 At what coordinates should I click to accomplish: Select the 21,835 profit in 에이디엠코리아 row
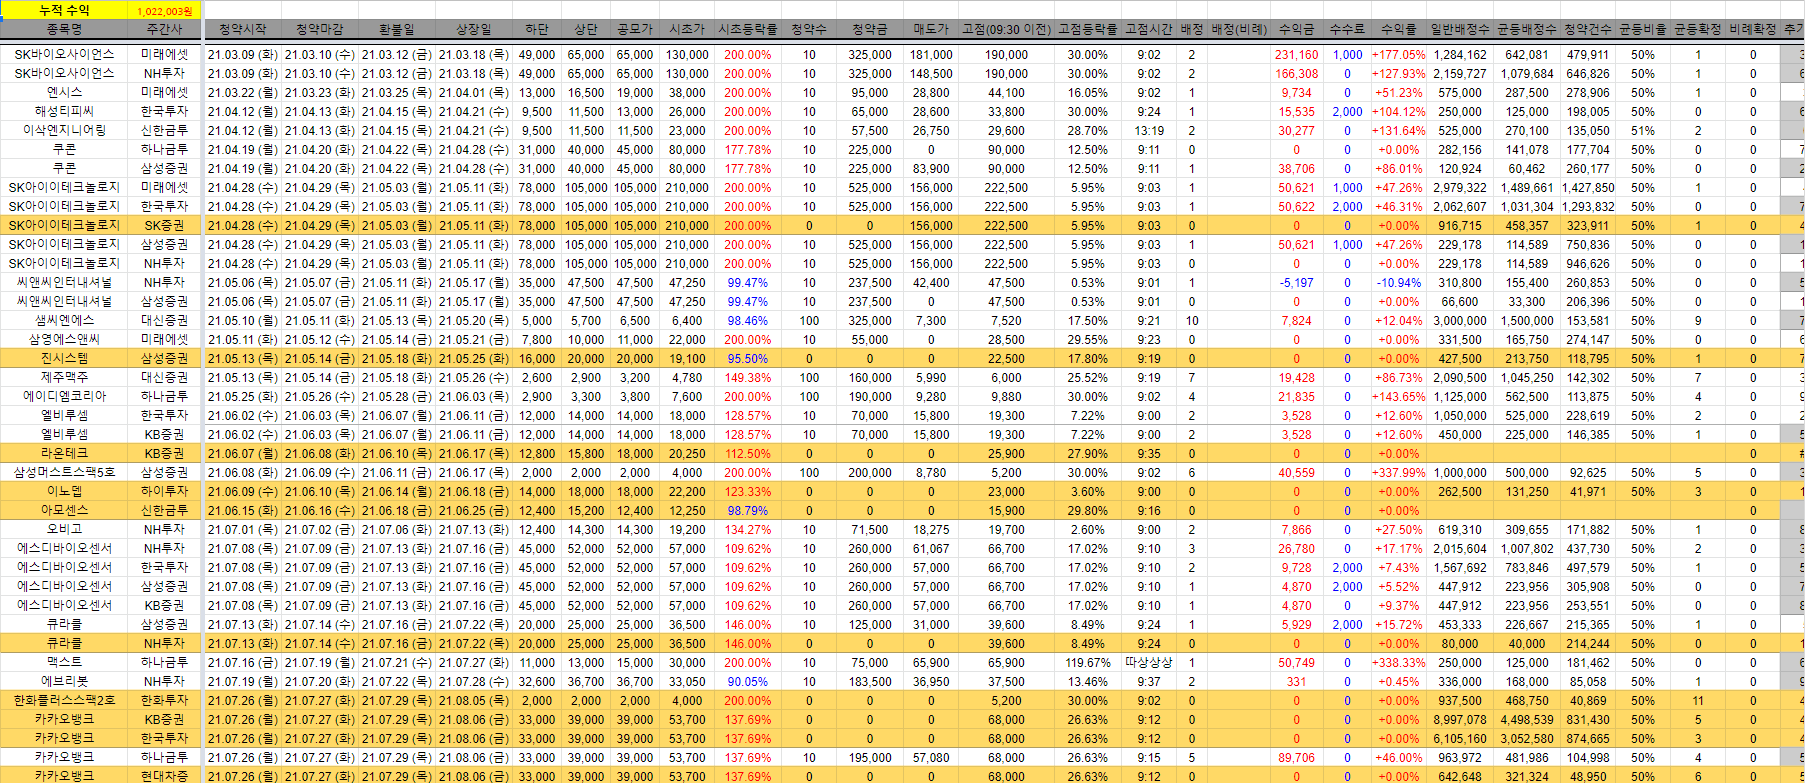coord(1297,396)
